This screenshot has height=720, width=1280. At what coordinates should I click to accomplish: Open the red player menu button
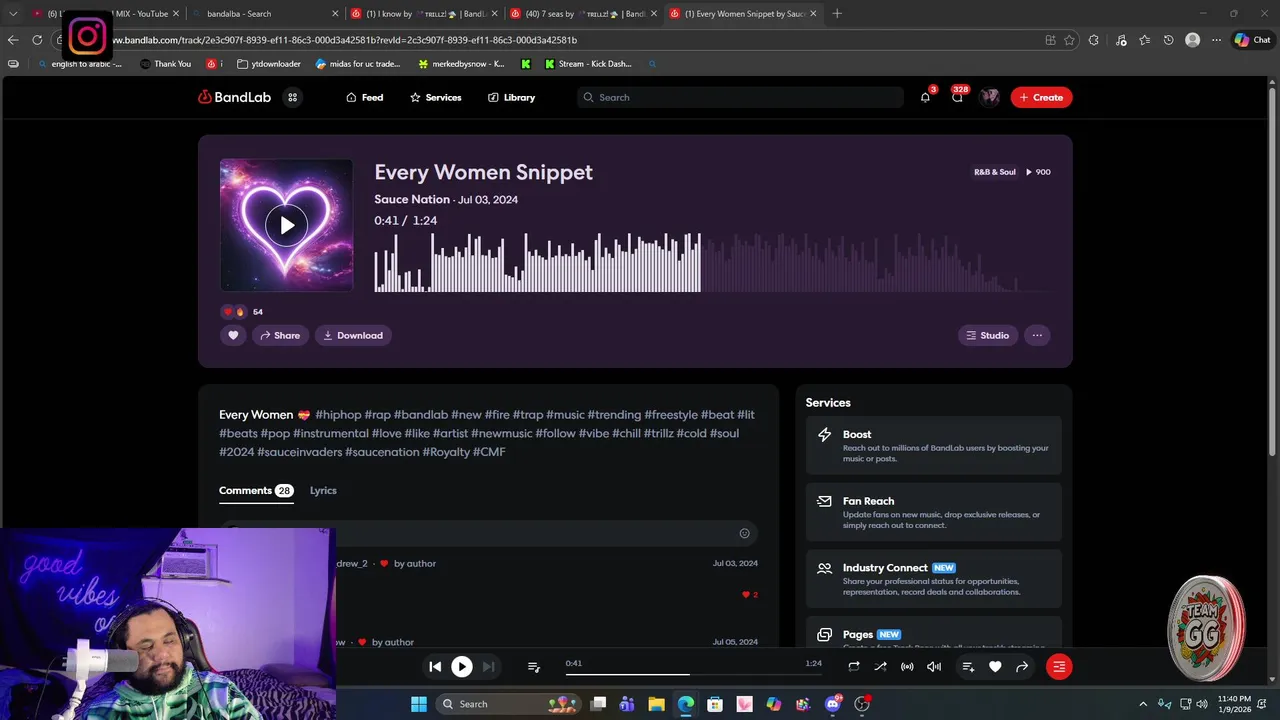[x=1059, y=666]
